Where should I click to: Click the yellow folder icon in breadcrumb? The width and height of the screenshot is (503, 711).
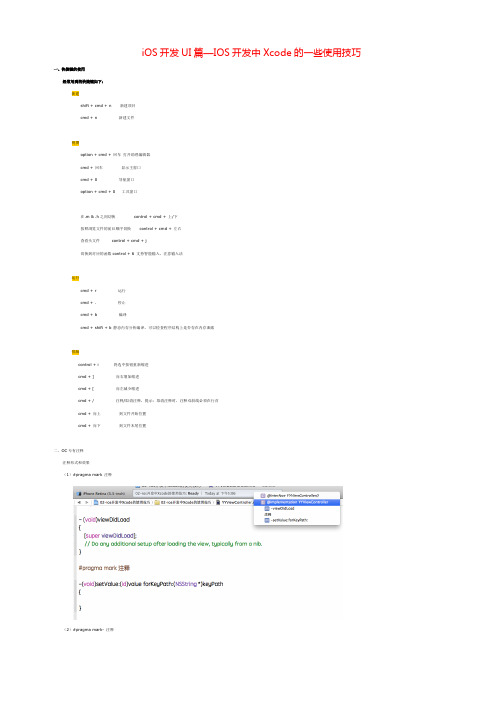click(157, 502)
